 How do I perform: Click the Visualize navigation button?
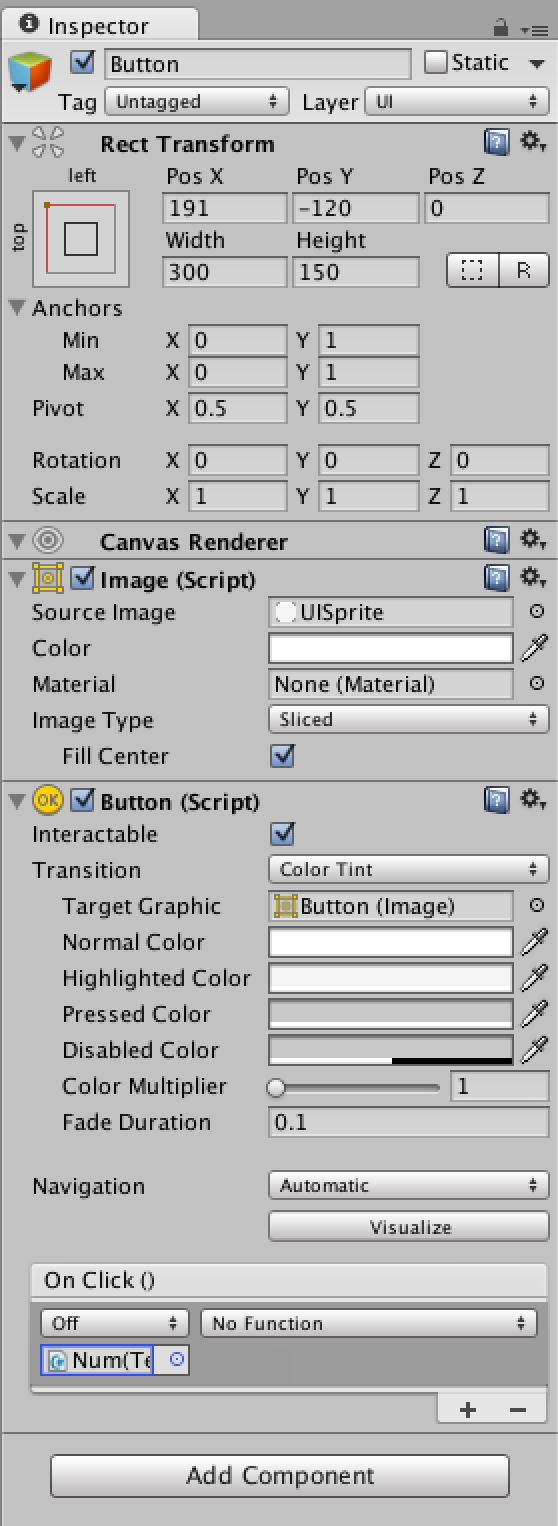pos(408,1227)
